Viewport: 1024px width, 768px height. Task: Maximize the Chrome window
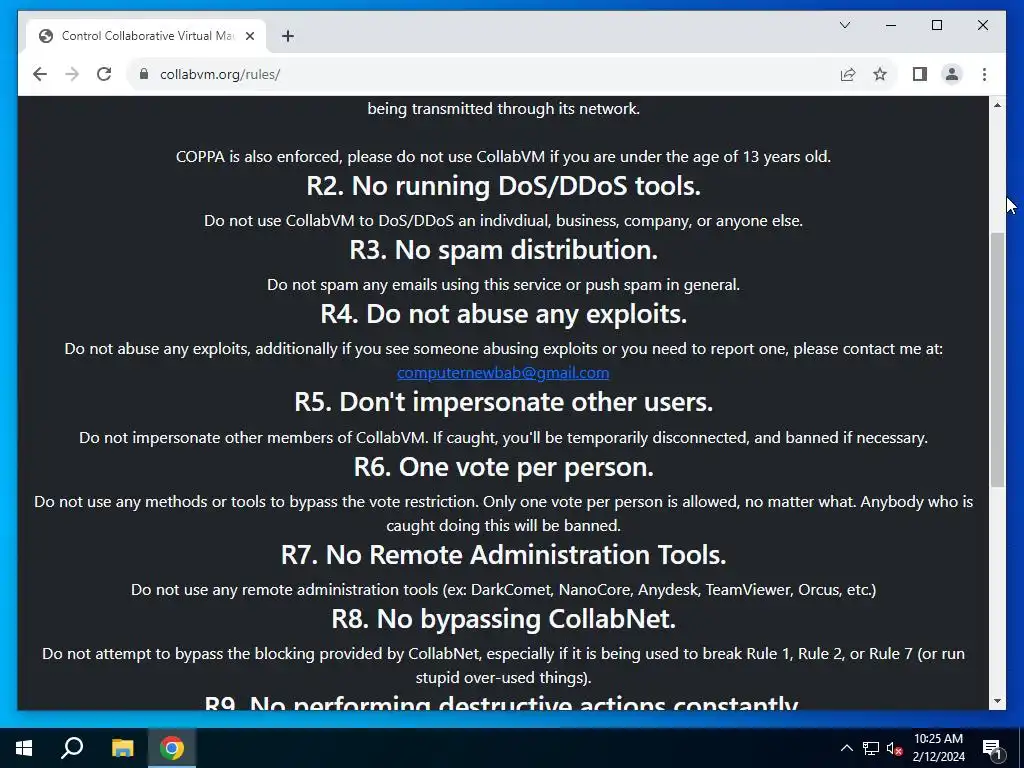[936, 25]
